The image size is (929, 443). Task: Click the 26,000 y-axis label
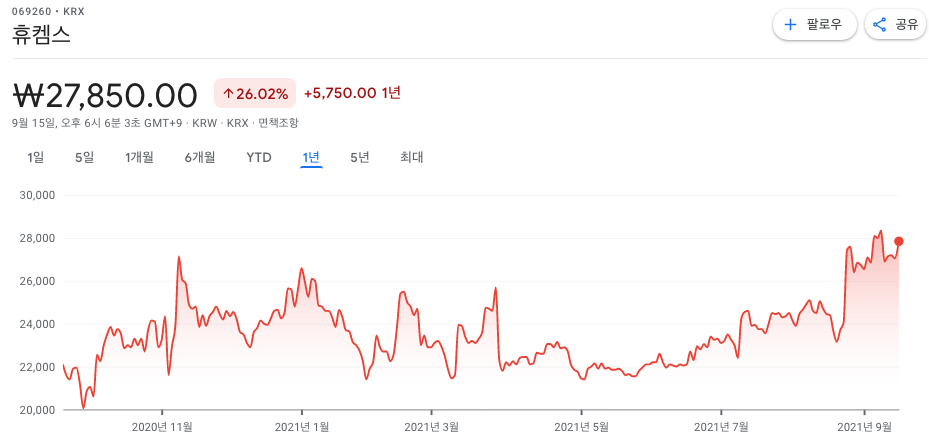coord(39,281)
